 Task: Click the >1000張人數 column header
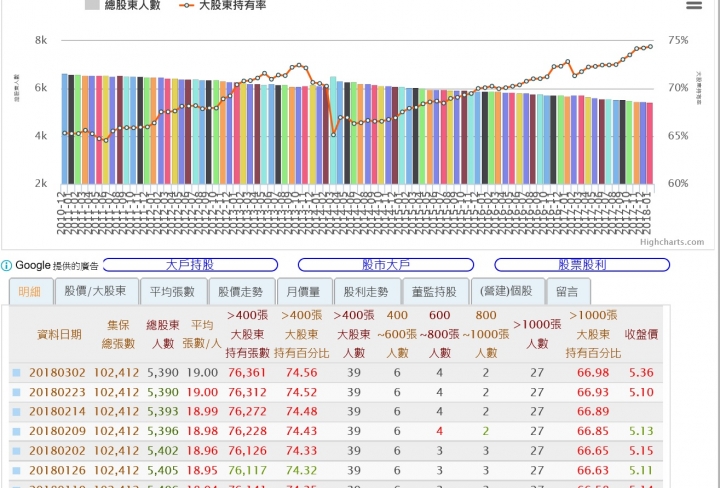click(537, 335)
